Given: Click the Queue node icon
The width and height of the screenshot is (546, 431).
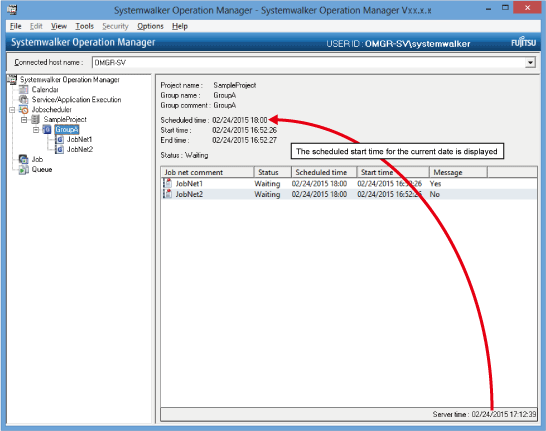Looking at the screenshot, I should pyautogui.click(x=23, y=170).
